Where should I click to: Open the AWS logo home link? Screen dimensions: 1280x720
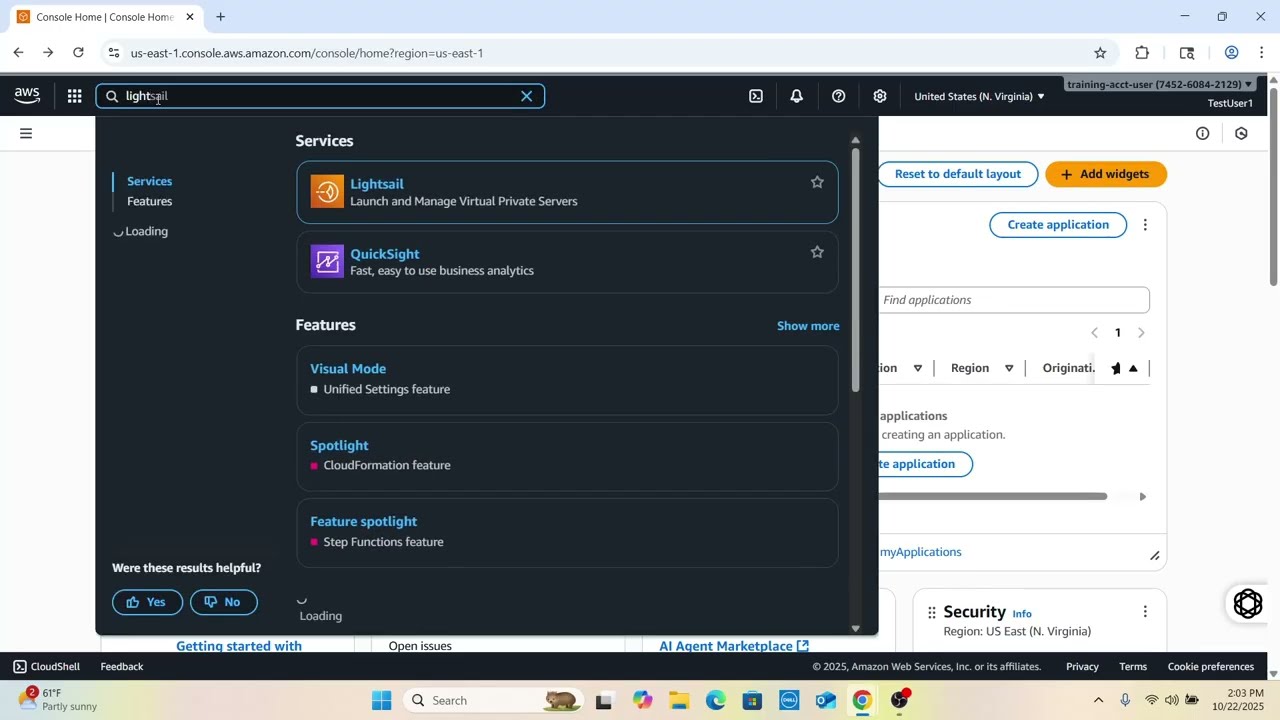(27, 96)
